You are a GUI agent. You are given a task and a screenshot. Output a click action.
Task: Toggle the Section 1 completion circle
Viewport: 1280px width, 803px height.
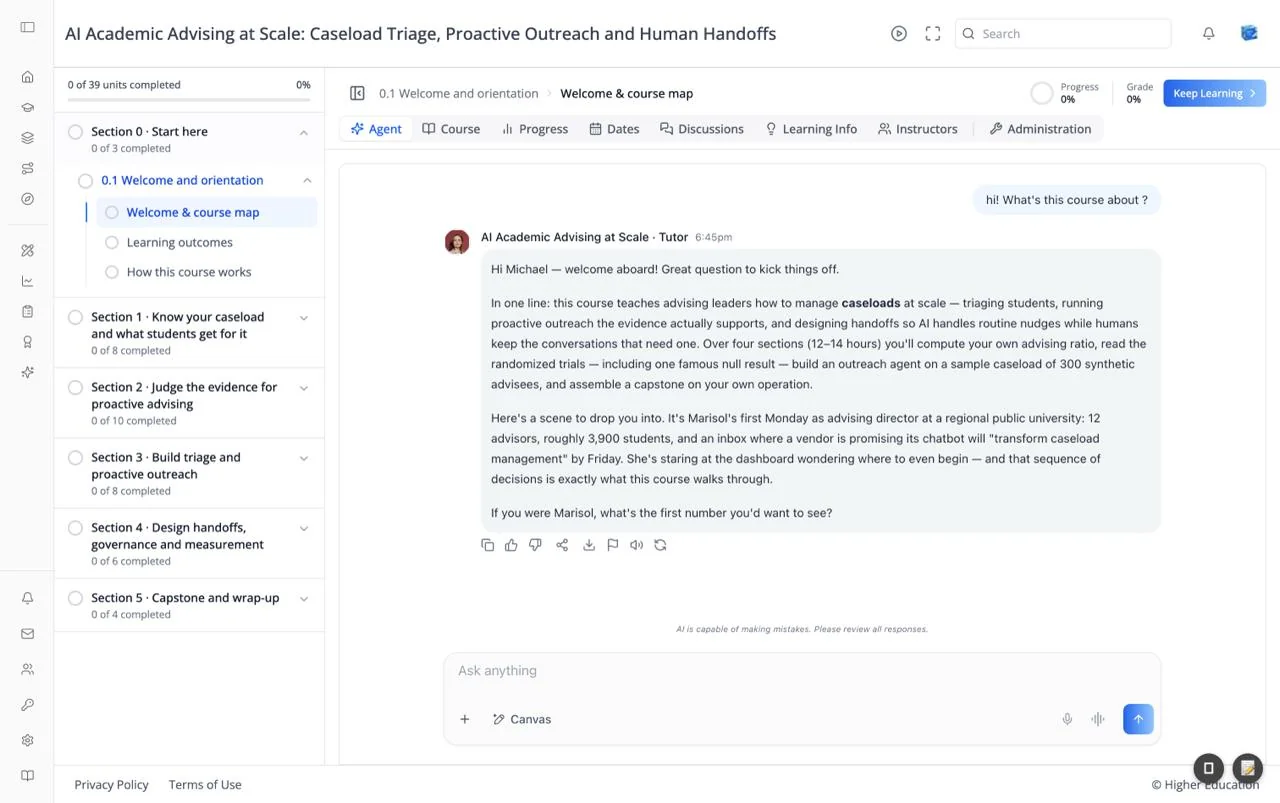pyautogui.click(x=75, y=317)
